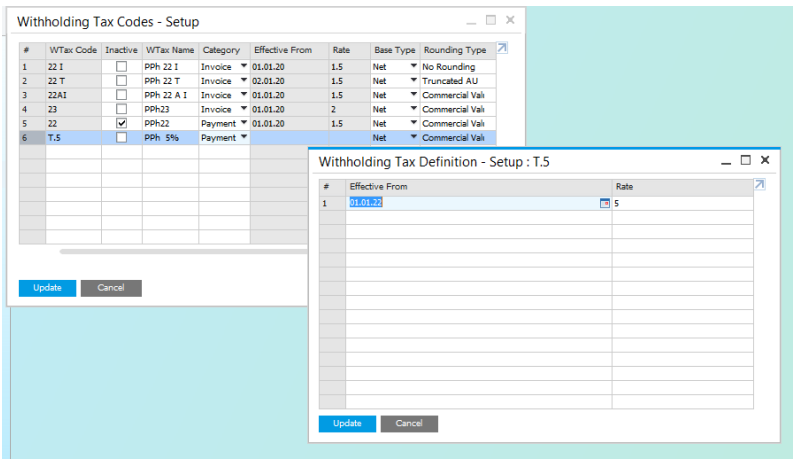The height and width of the screenshot is (462, 801).
Task: Click Effective From header in Definition window
Action: (x=479, y=187)
